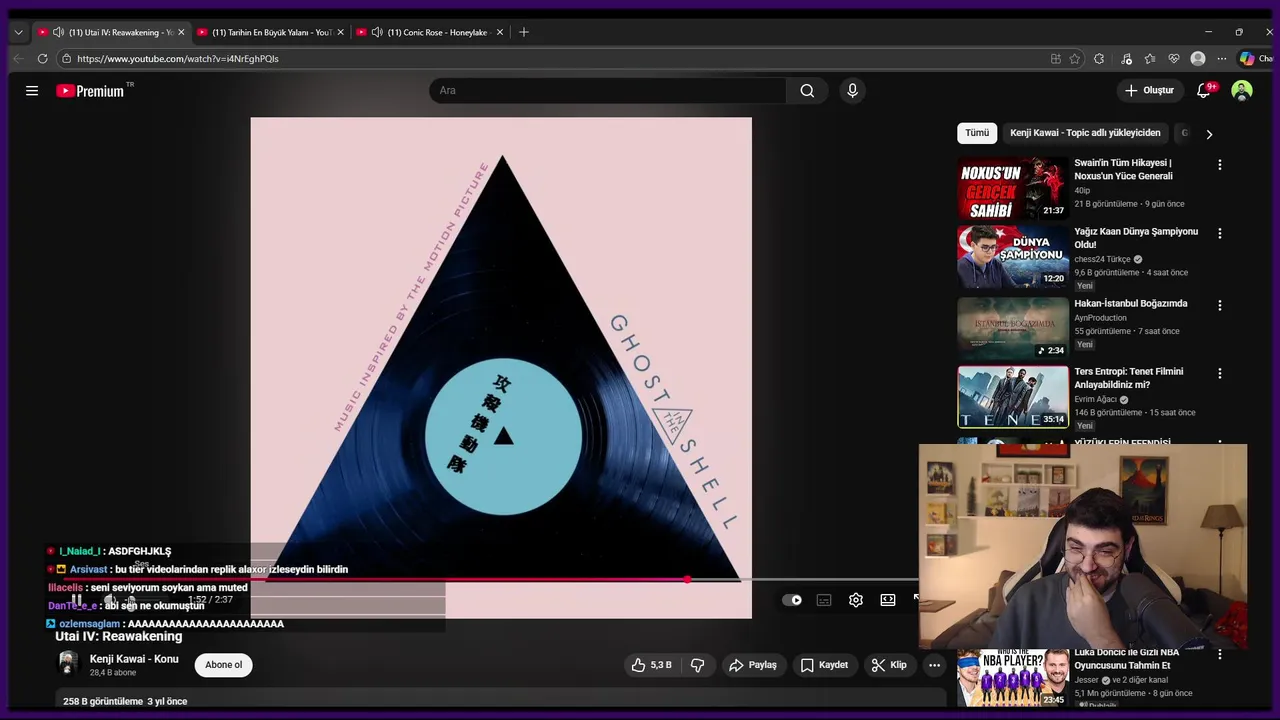Open Yağız Kaan Dünya Şampiyonu Oldu title
Screen dimensions: 1280x720
(x=1136, y=238)
